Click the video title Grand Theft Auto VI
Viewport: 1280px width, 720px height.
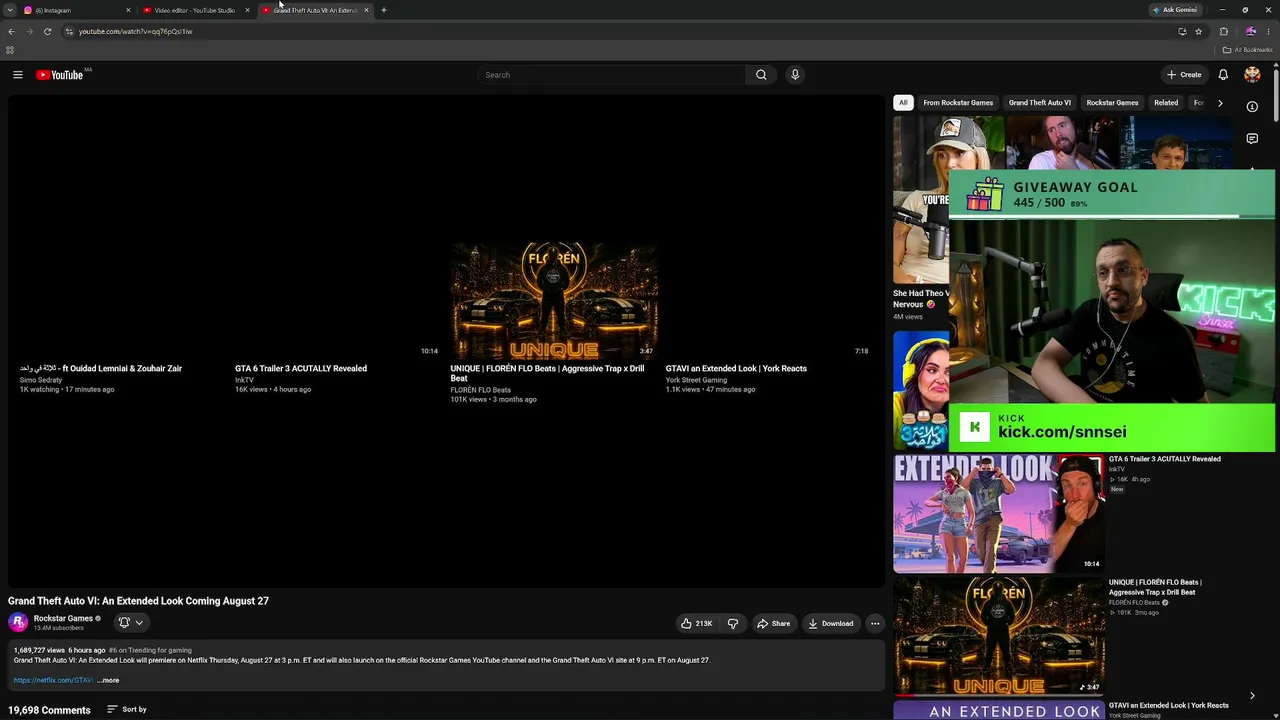(138, 601)
